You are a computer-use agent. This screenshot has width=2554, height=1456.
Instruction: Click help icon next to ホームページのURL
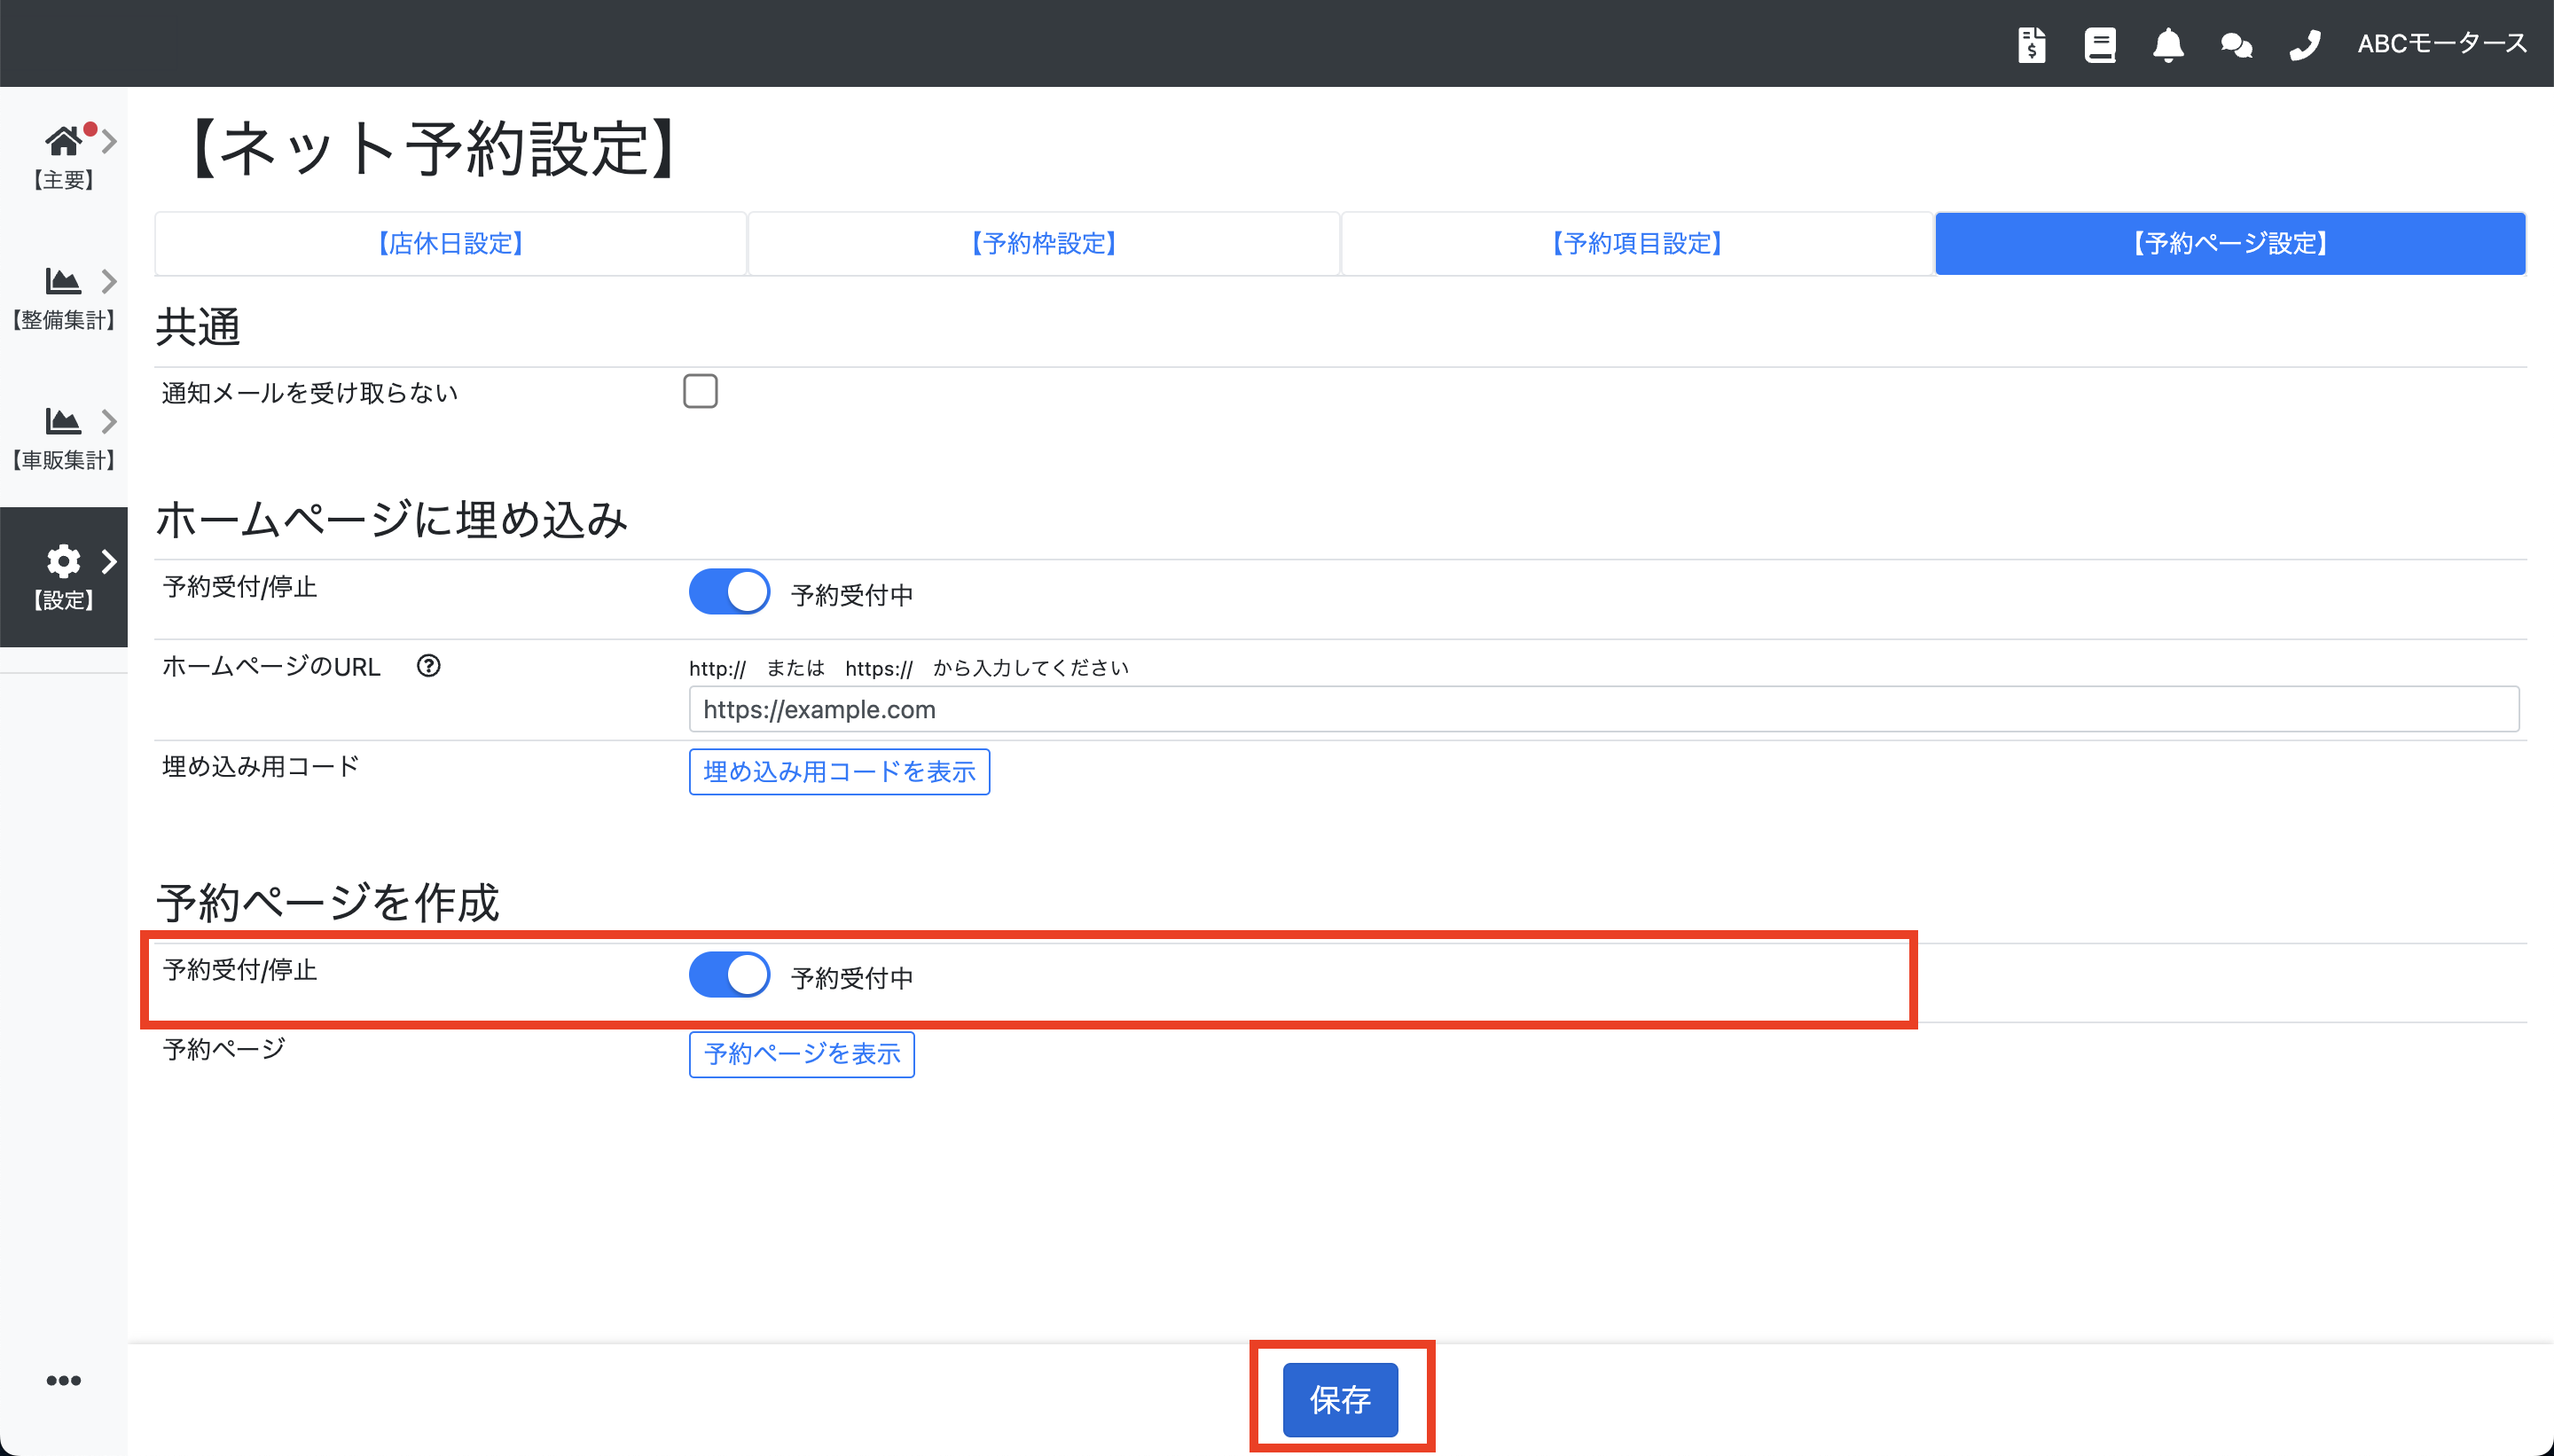pos(428,666)
